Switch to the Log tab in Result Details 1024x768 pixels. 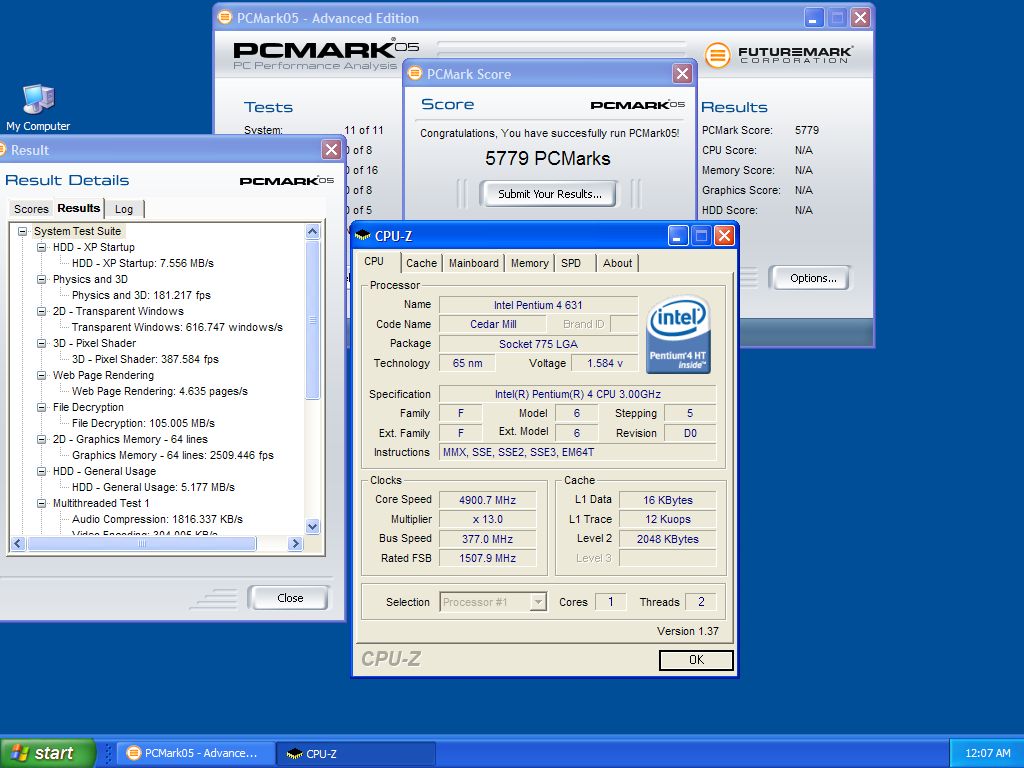point(124,209)
